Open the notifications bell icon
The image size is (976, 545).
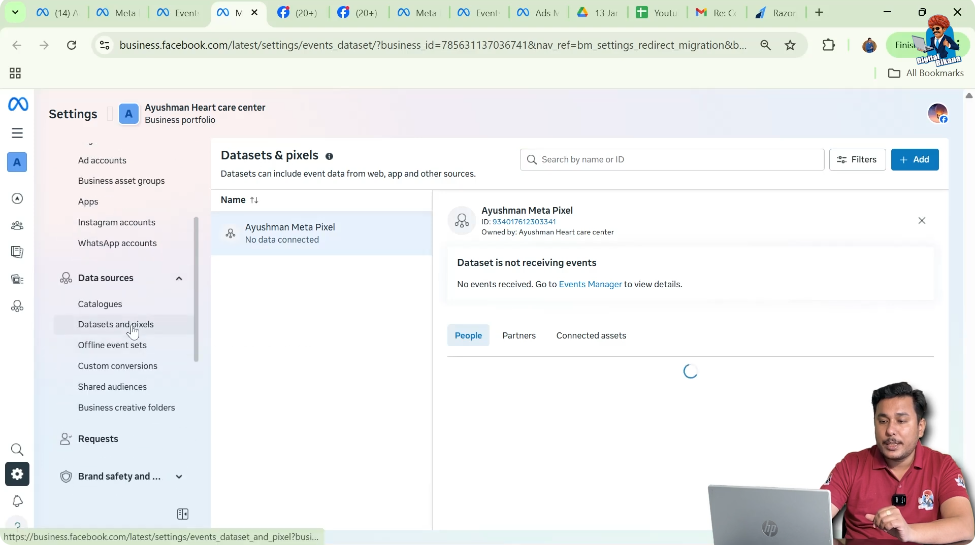[17, 501]
